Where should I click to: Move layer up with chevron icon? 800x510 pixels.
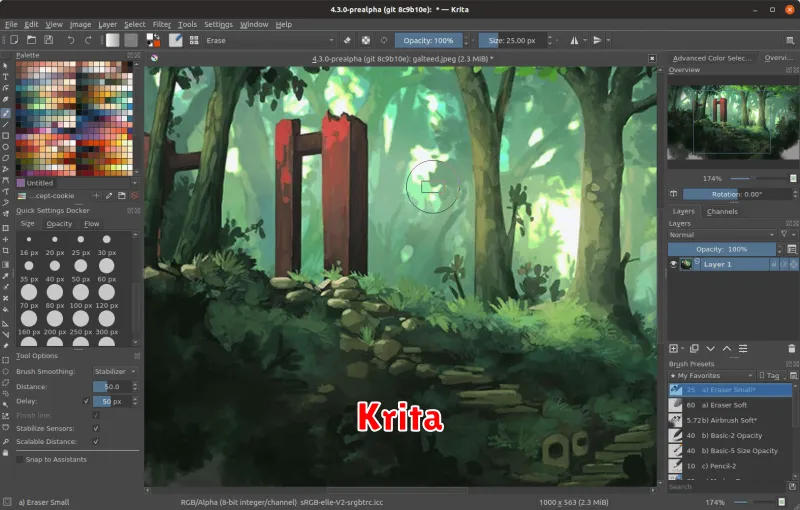tap(727, 349)
